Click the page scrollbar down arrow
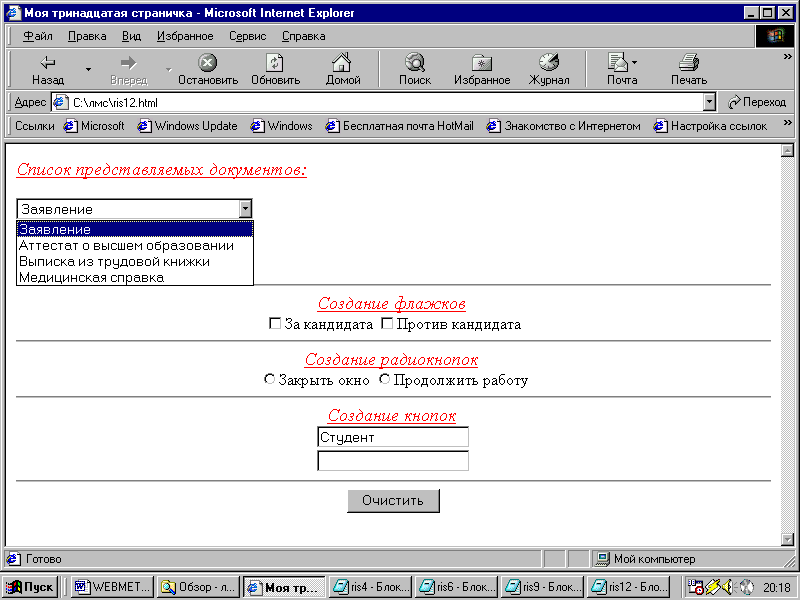Image resolution: width=800 pixels, height=600 pixels. click(787, 539)
